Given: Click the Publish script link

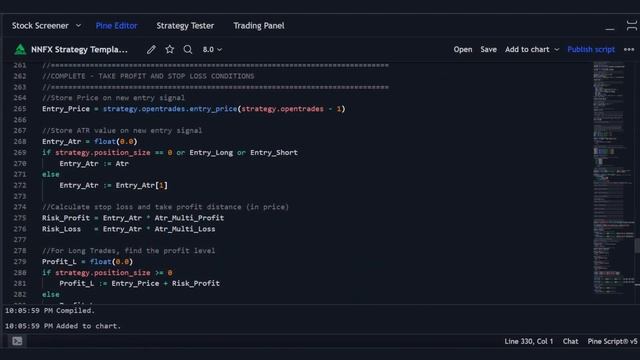Looking at the screenshot, I should (591, 49).
